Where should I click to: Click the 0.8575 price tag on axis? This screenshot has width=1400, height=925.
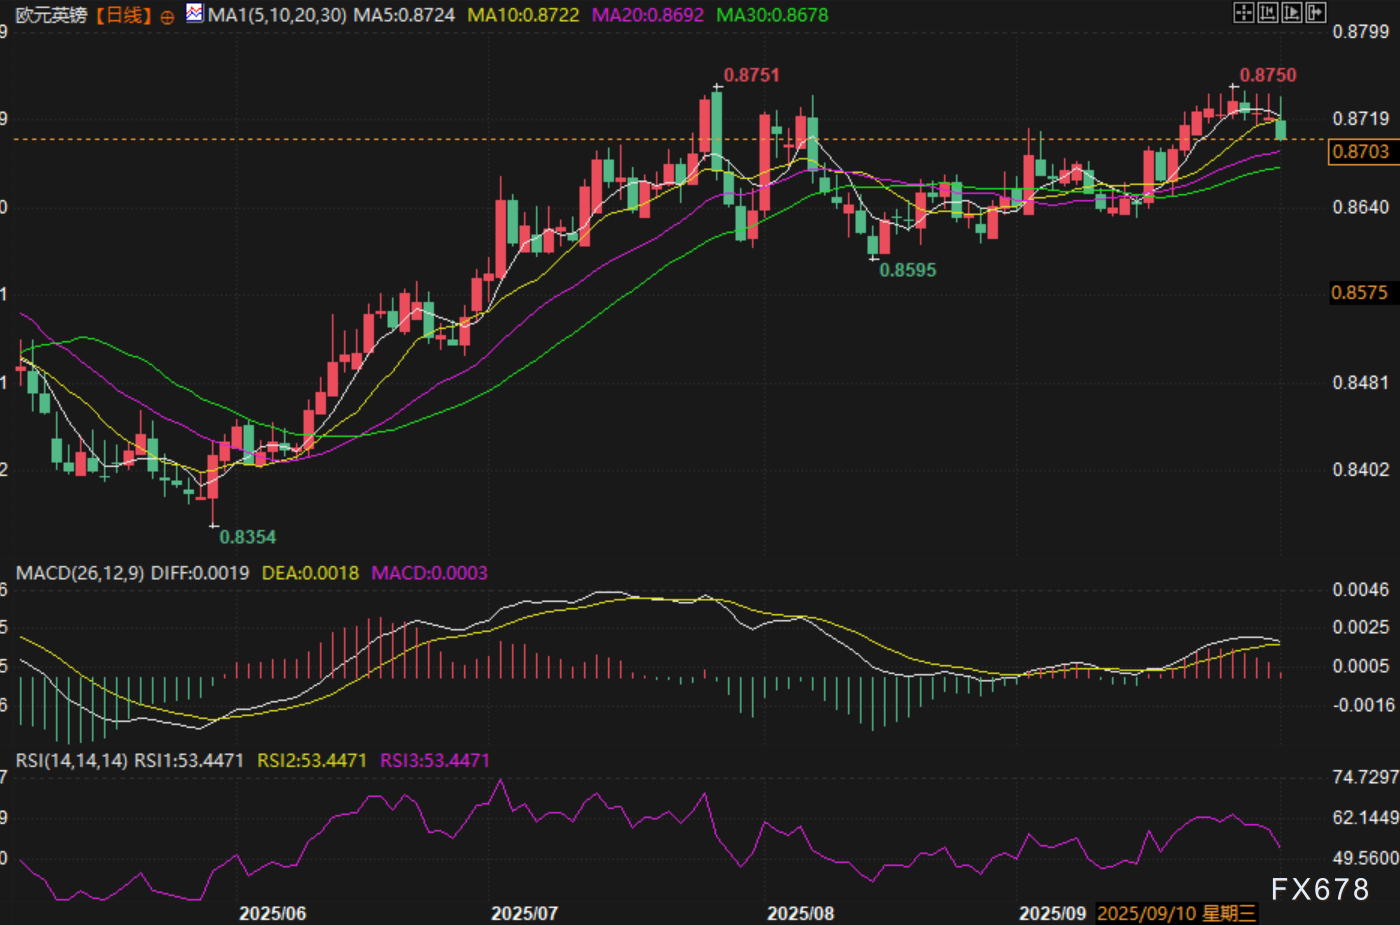pyautogui.click(x=1360, y=293)
